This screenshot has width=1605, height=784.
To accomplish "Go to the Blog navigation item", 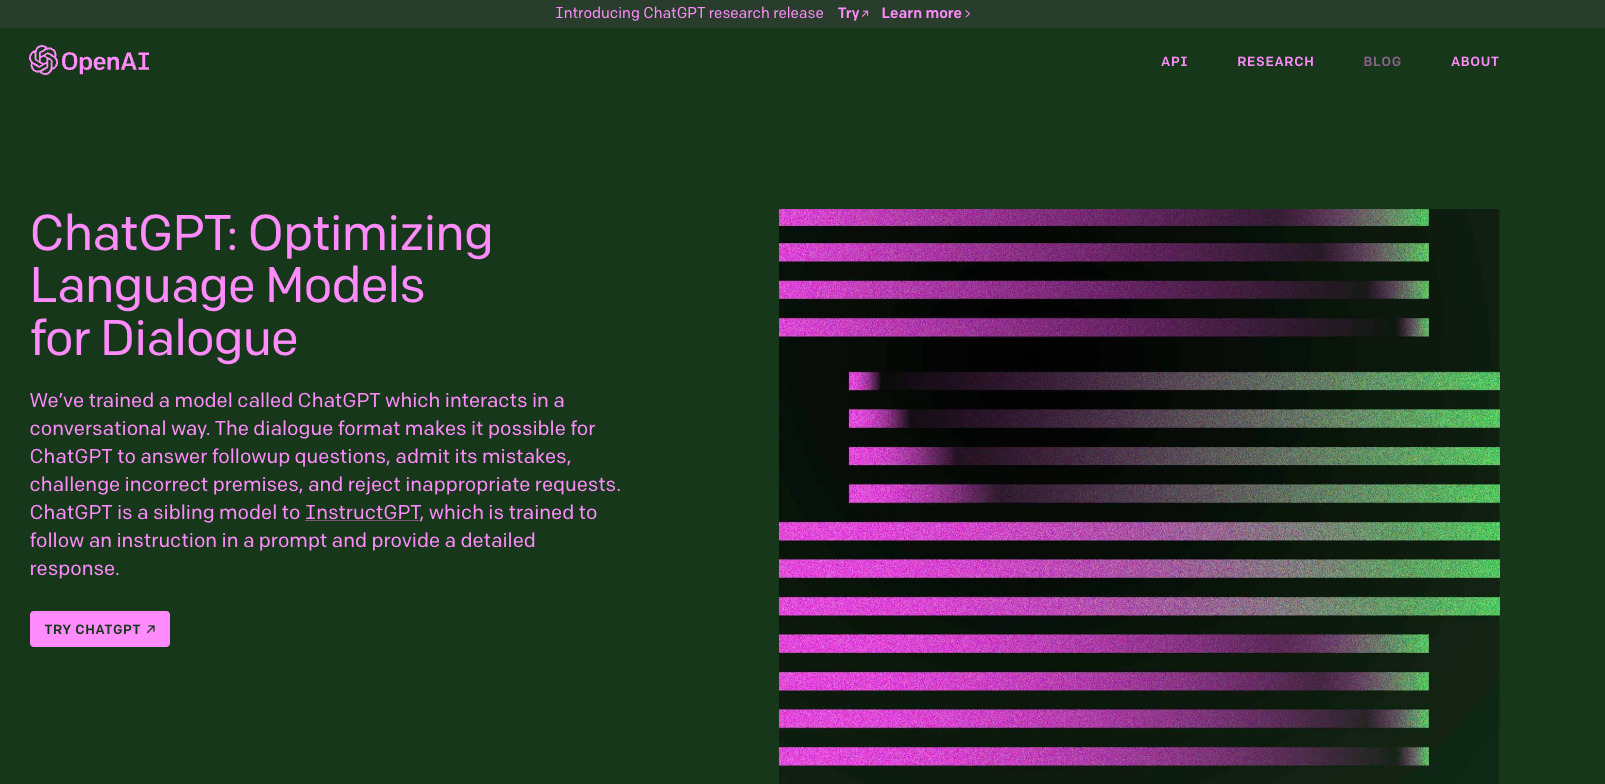I will pyautogui.click(x=1382, y=61).
